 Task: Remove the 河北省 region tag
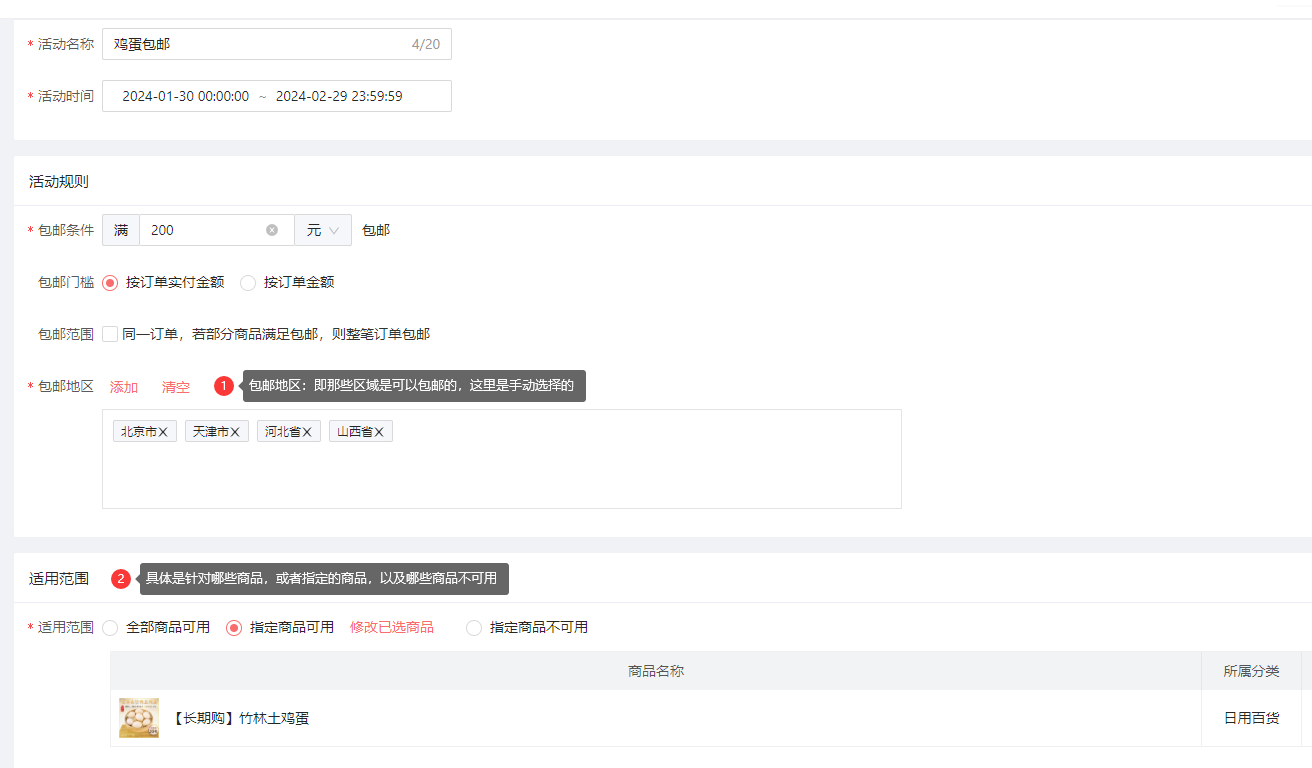(x=307, y=432)
